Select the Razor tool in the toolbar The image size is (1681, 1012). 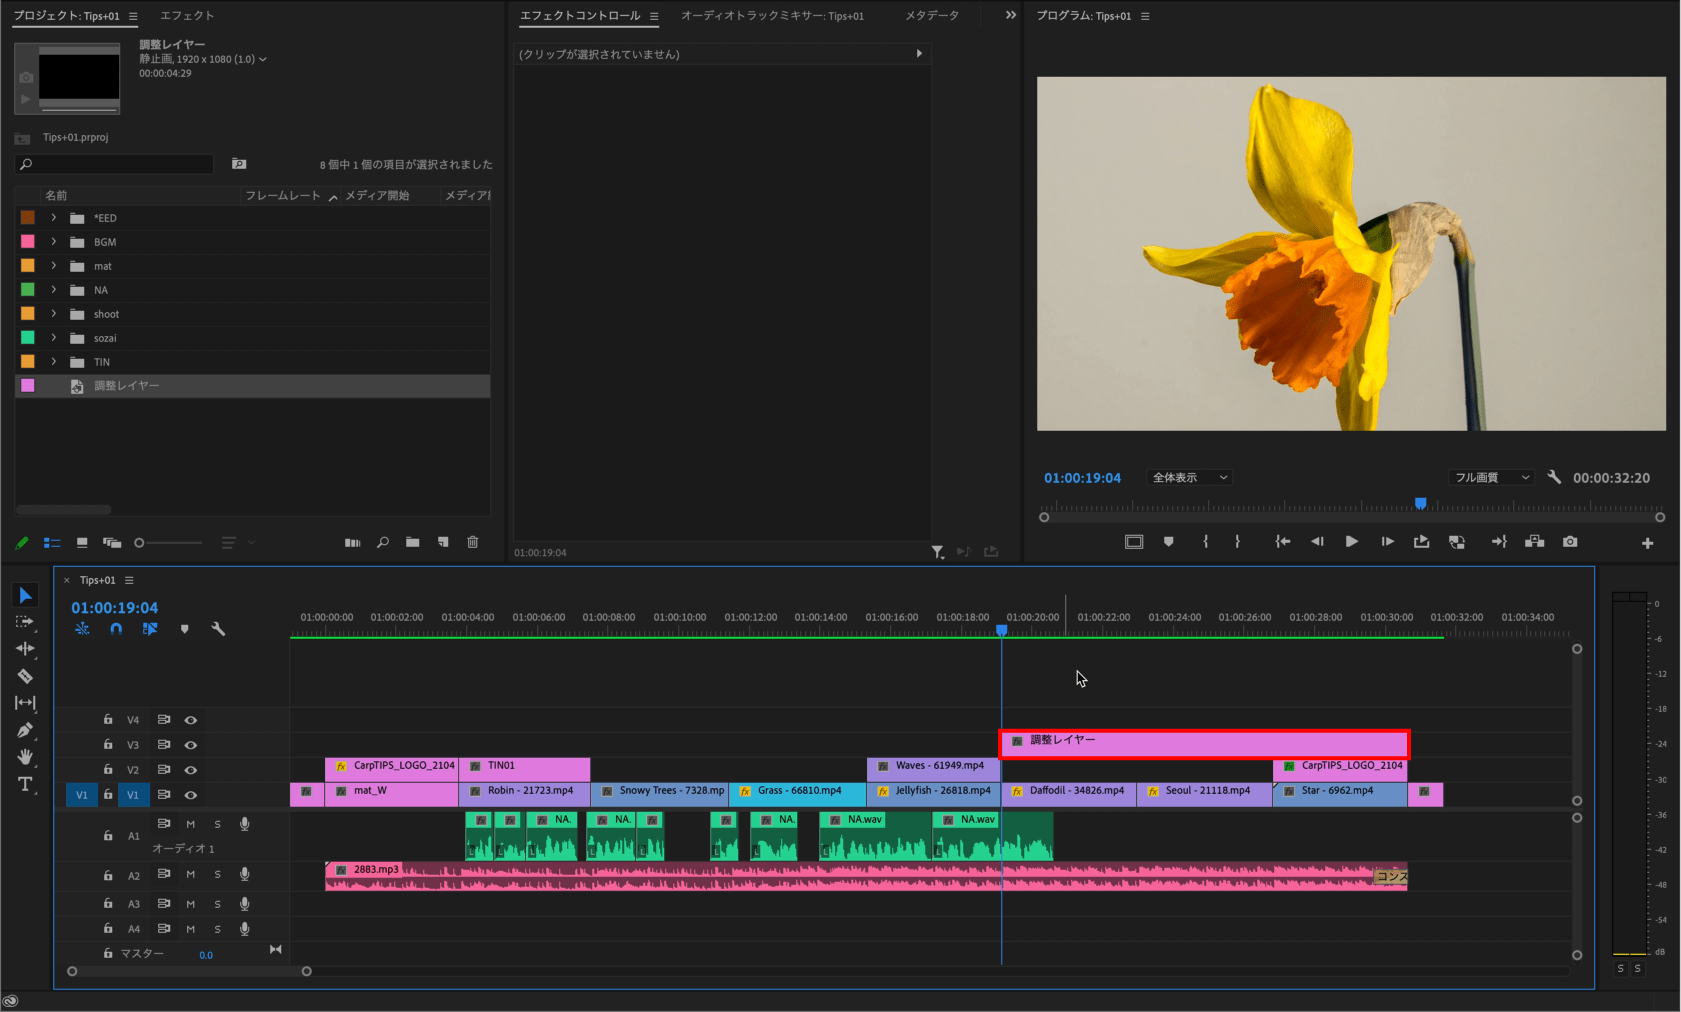point(25,676)
